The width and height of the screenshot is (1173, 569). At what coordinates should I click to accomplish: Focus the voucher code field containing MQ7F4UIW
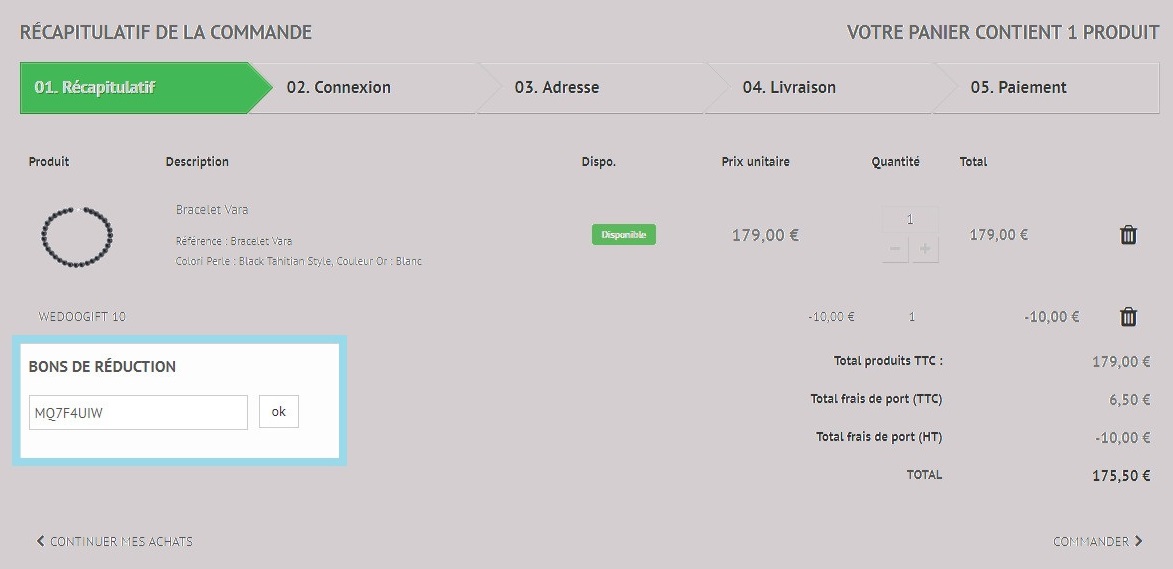138,412
